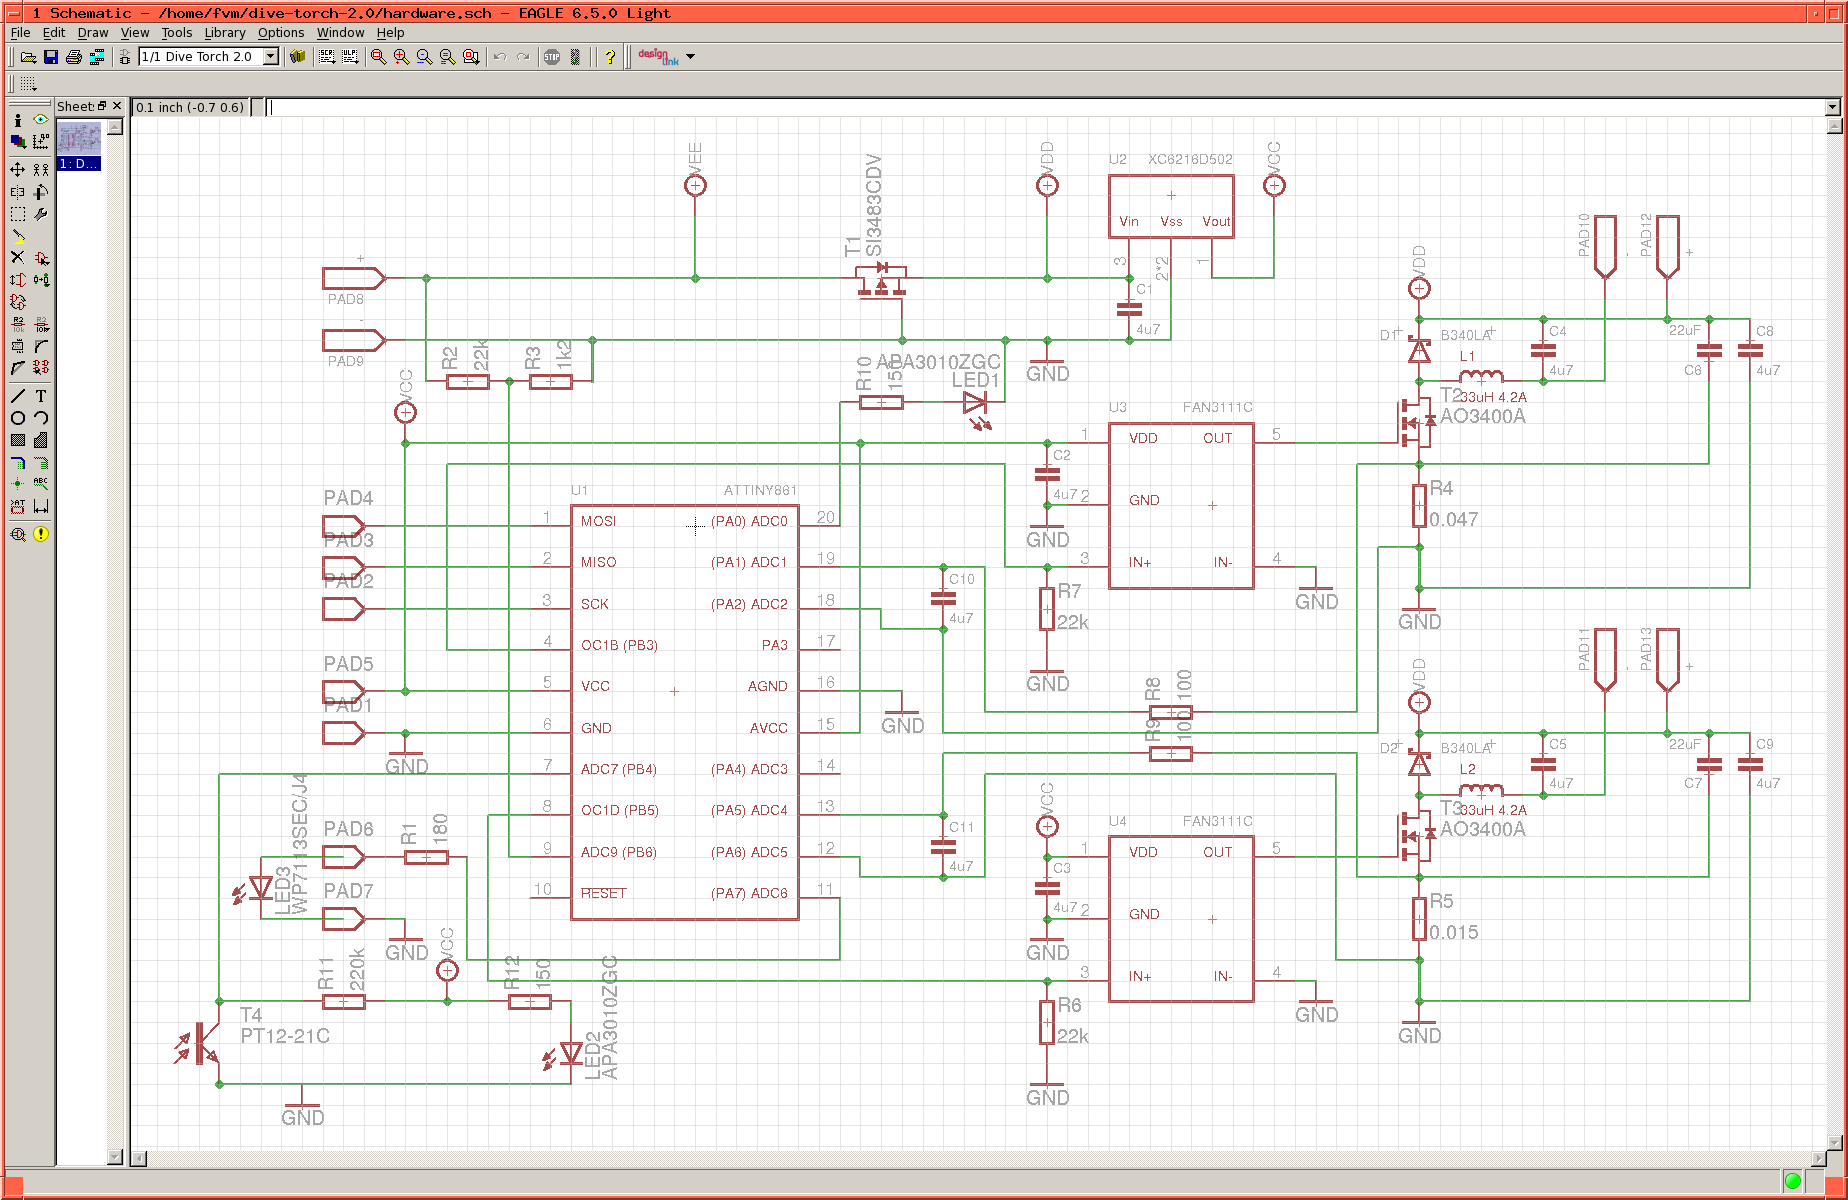Zoom out of the schematic

424,57
